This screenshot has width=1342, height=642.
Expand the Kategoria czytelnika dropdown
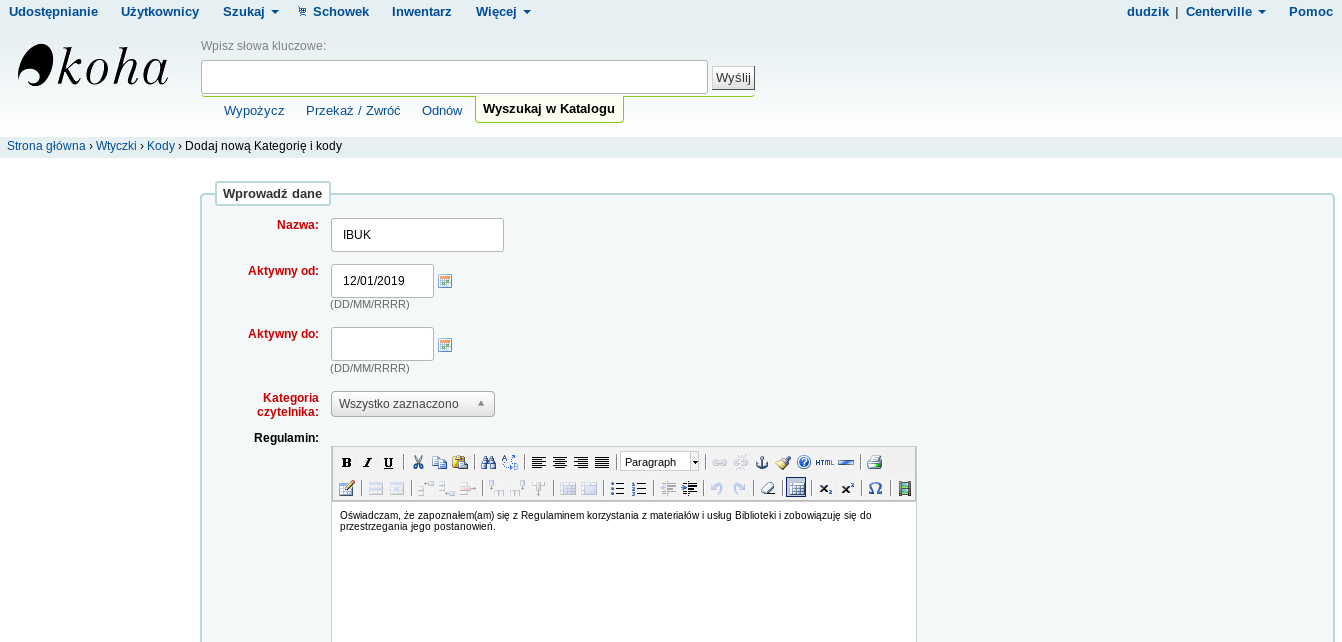(412, 404)
